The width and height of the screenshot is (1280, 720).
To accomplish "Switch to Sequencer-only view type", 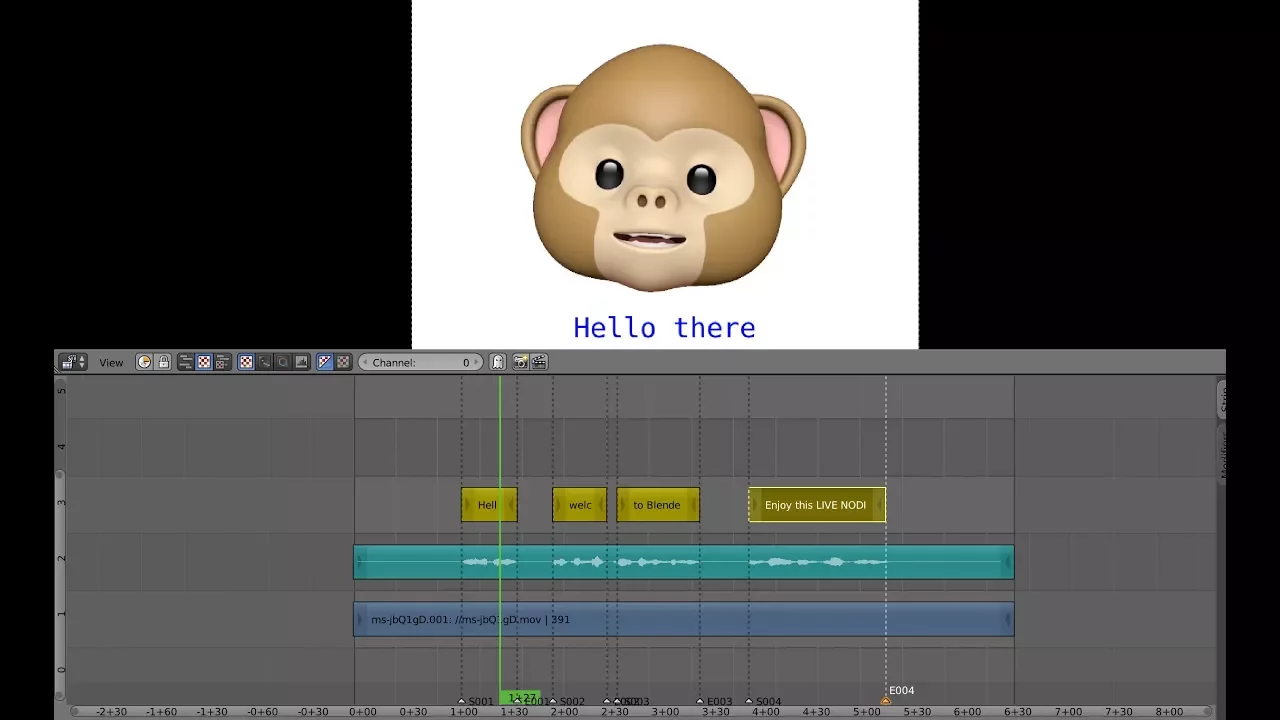I will point(186,362).
